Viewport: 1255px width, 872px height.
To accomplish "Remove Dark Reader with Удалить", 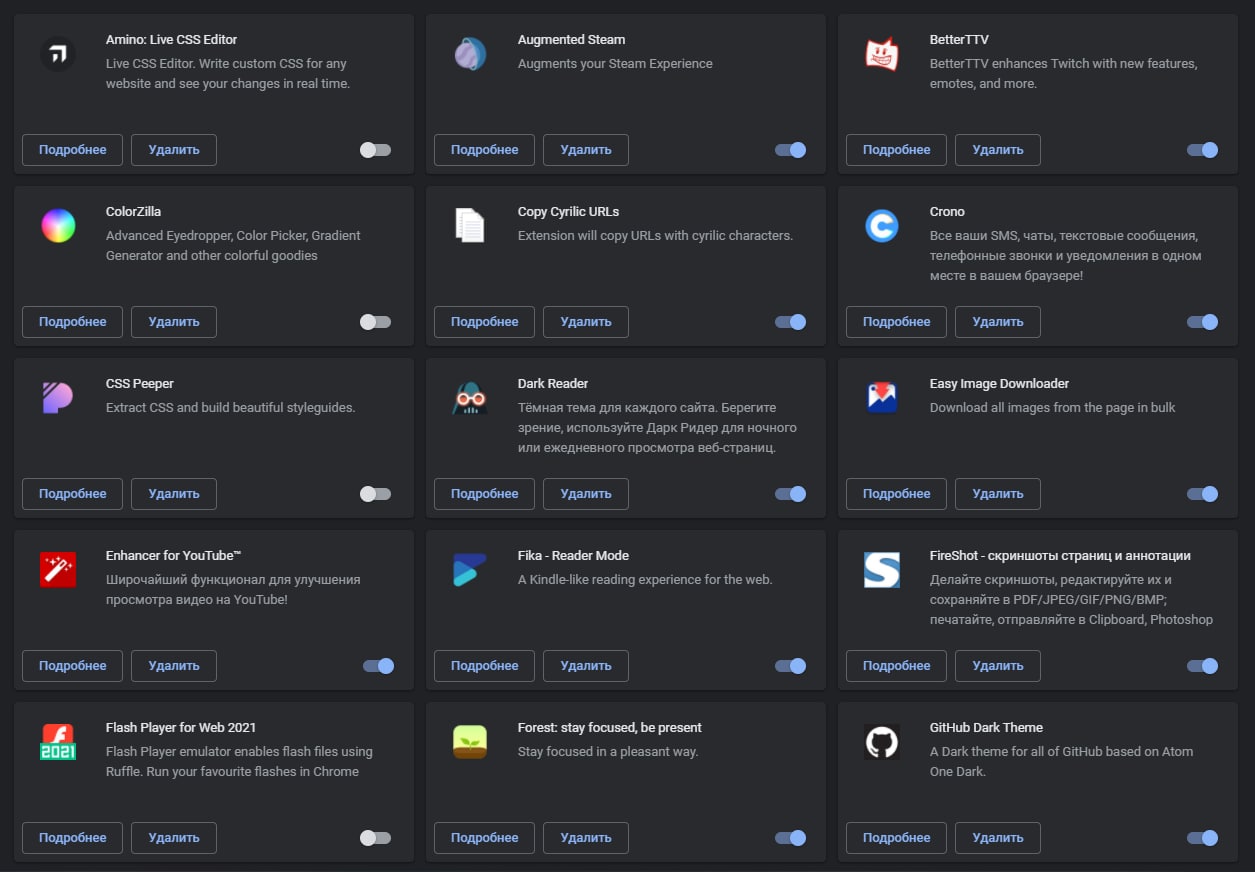I will 586,494.
